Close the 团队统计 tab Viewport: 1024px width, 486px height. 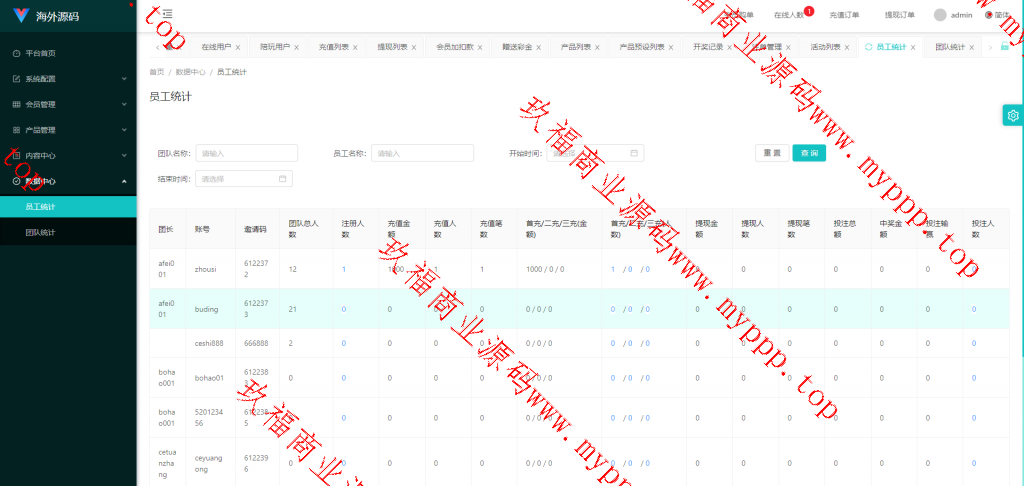coord(971,48)
